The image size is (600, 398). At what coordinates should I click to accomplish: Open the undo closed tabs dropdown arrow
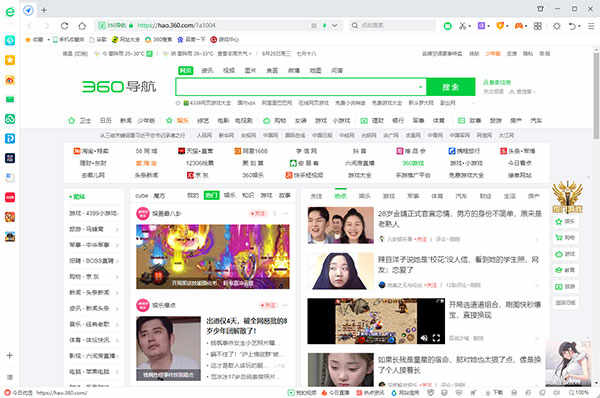pos(579,26)
